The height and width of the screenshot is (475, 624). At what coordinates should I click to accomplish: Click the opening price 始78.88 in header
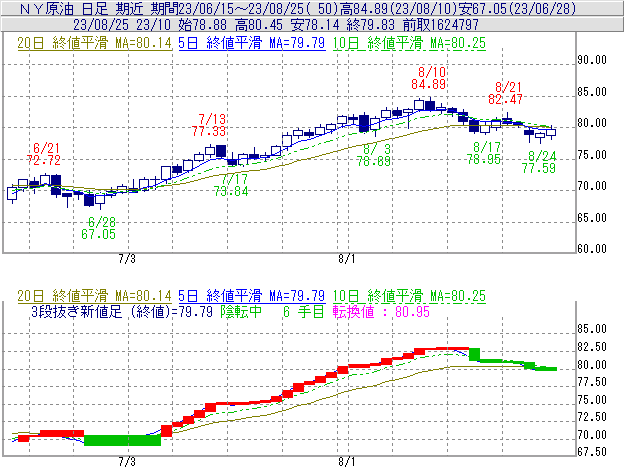point(203,25)
